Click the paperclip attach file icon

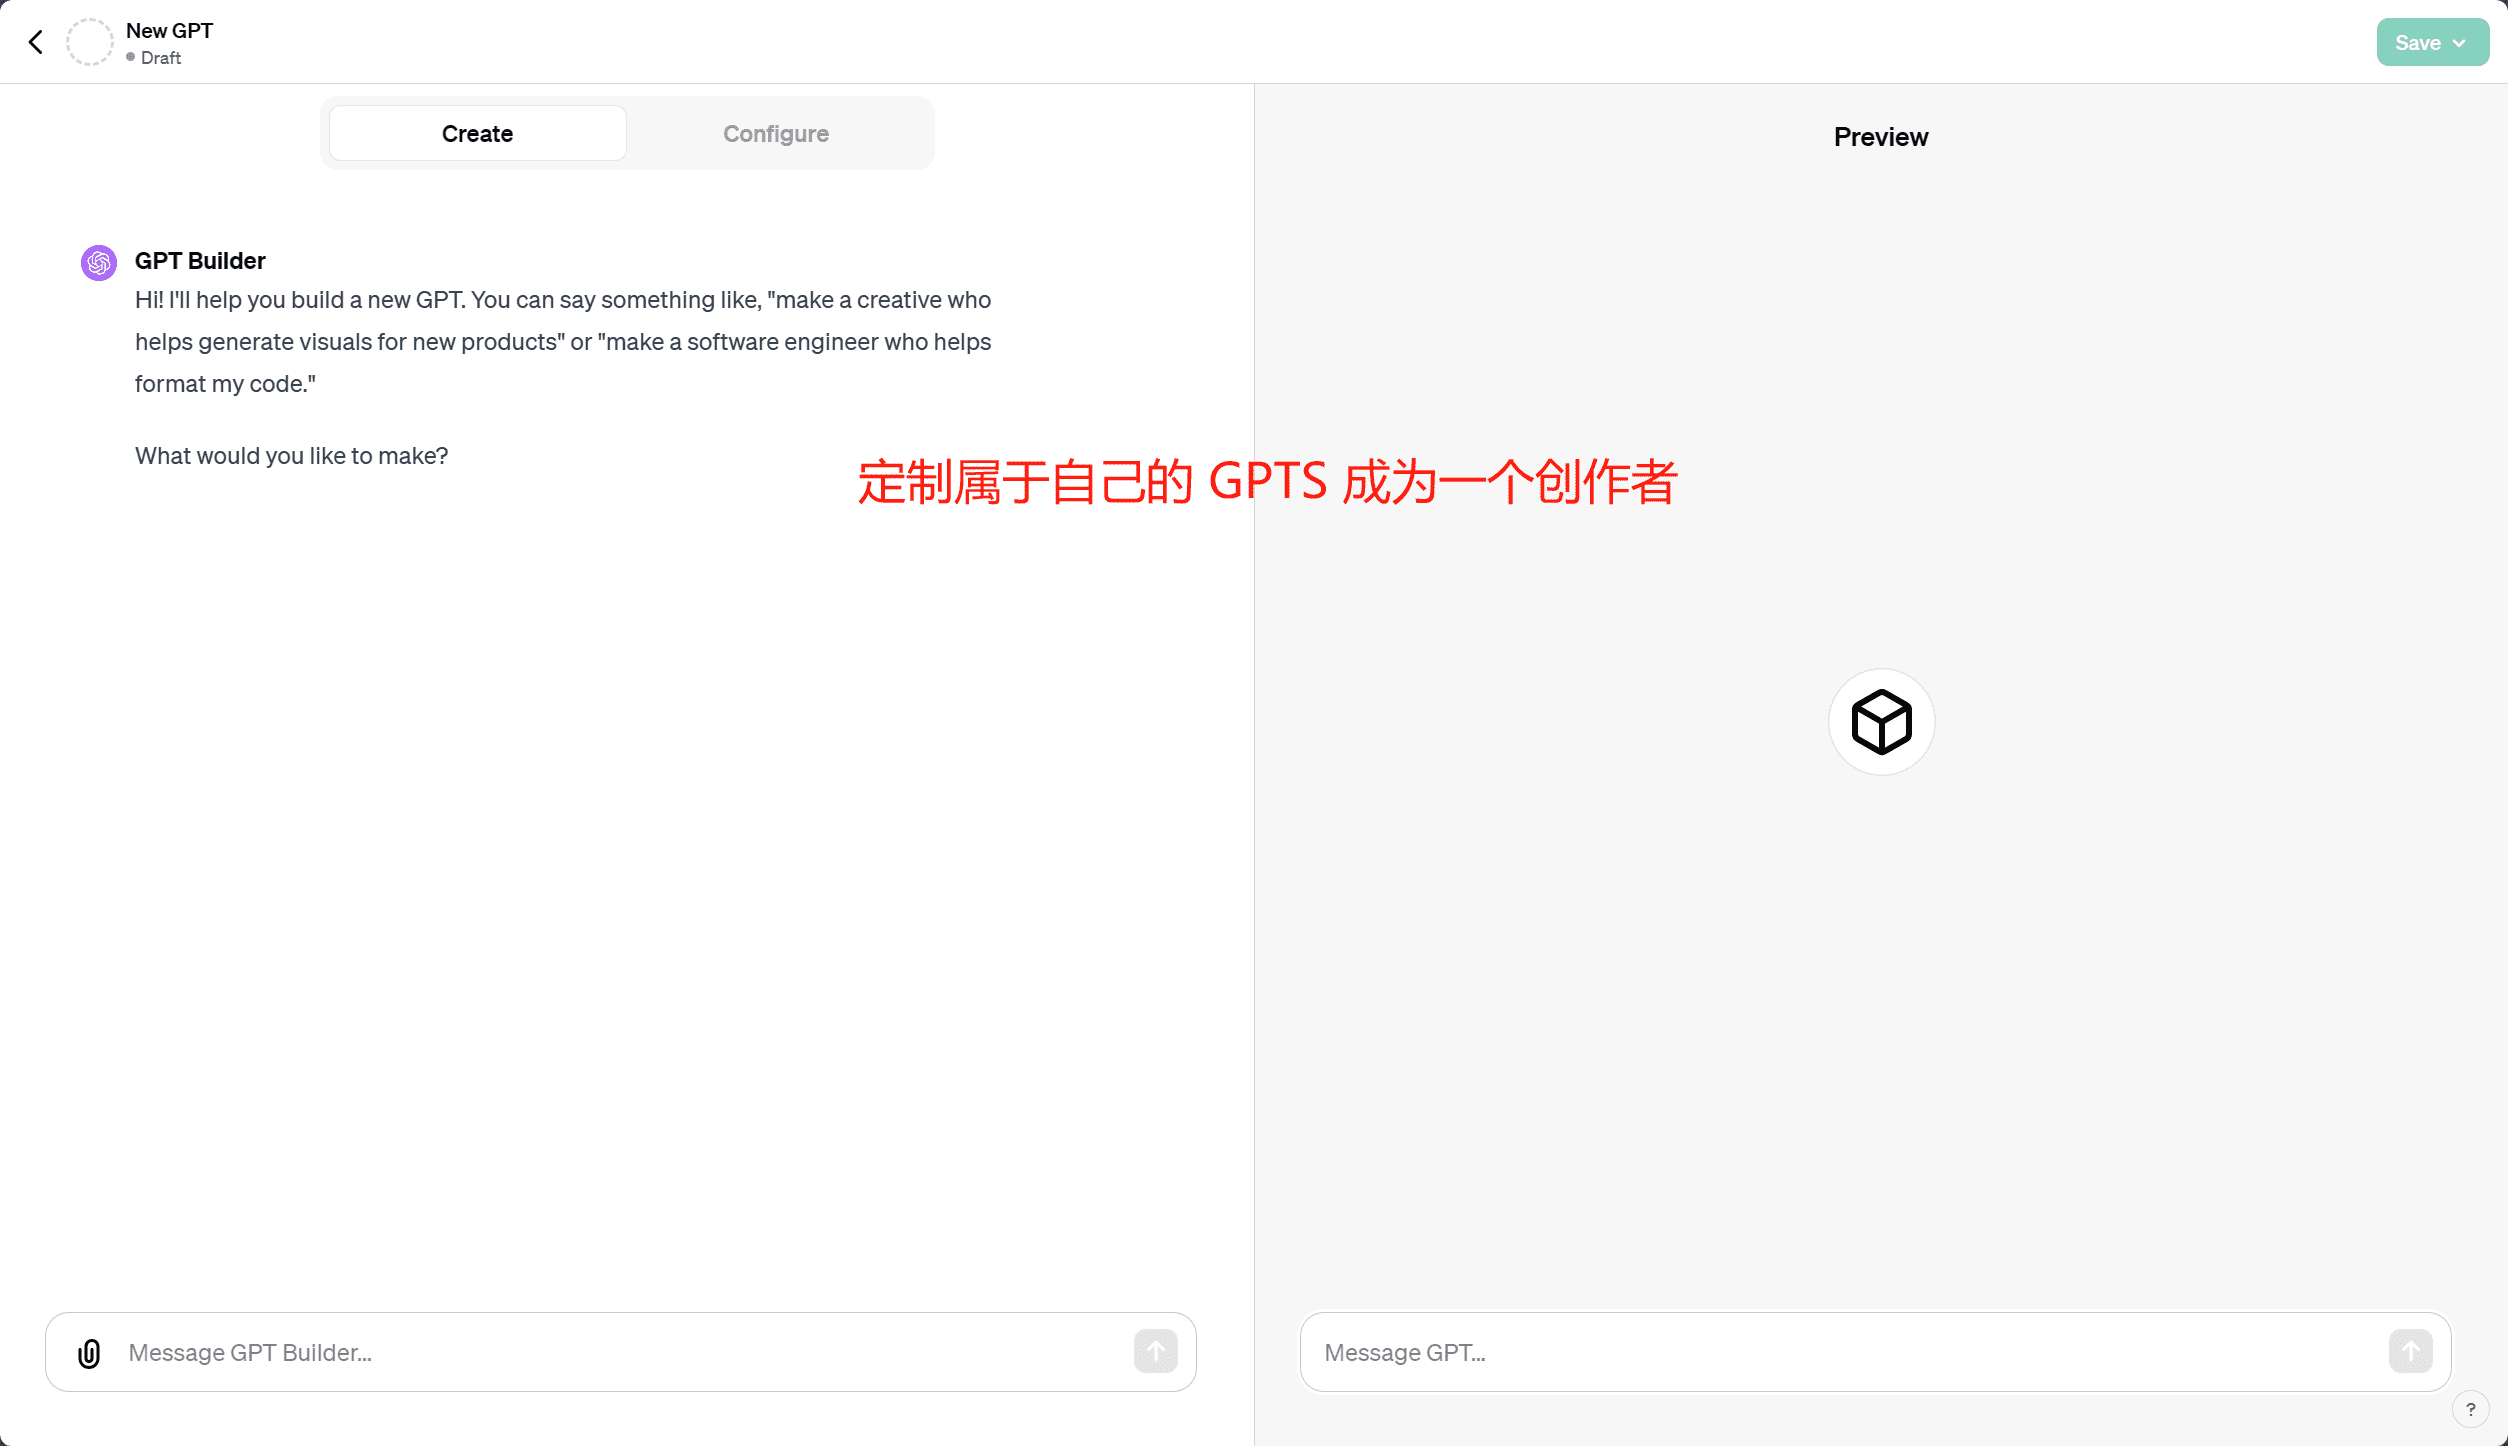coord(89,1353)
